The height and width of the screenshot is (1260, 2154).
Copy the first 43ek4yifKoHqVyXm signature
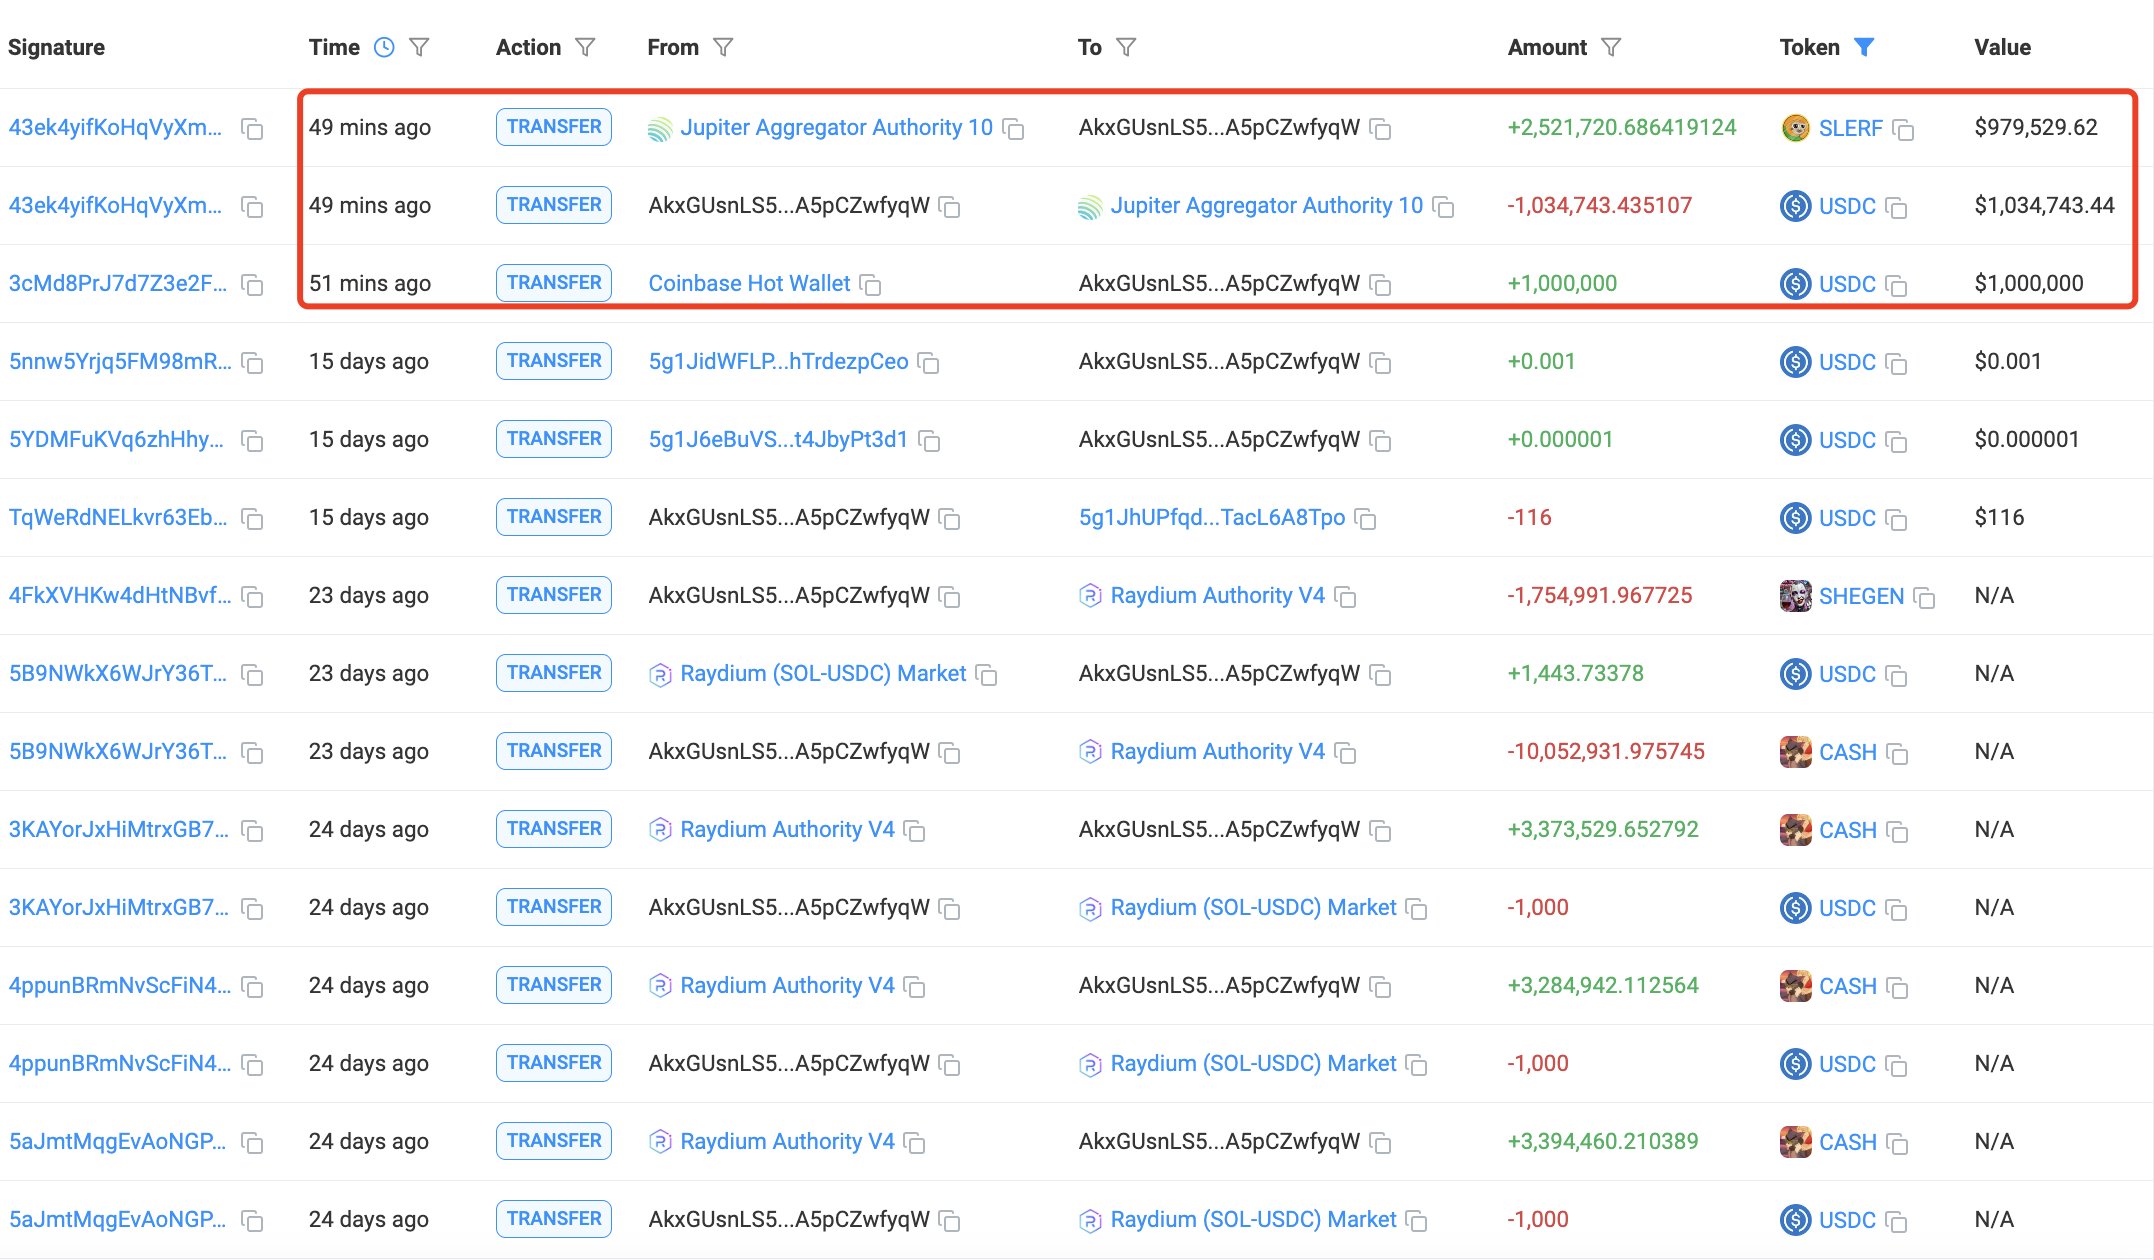[253, 129]
